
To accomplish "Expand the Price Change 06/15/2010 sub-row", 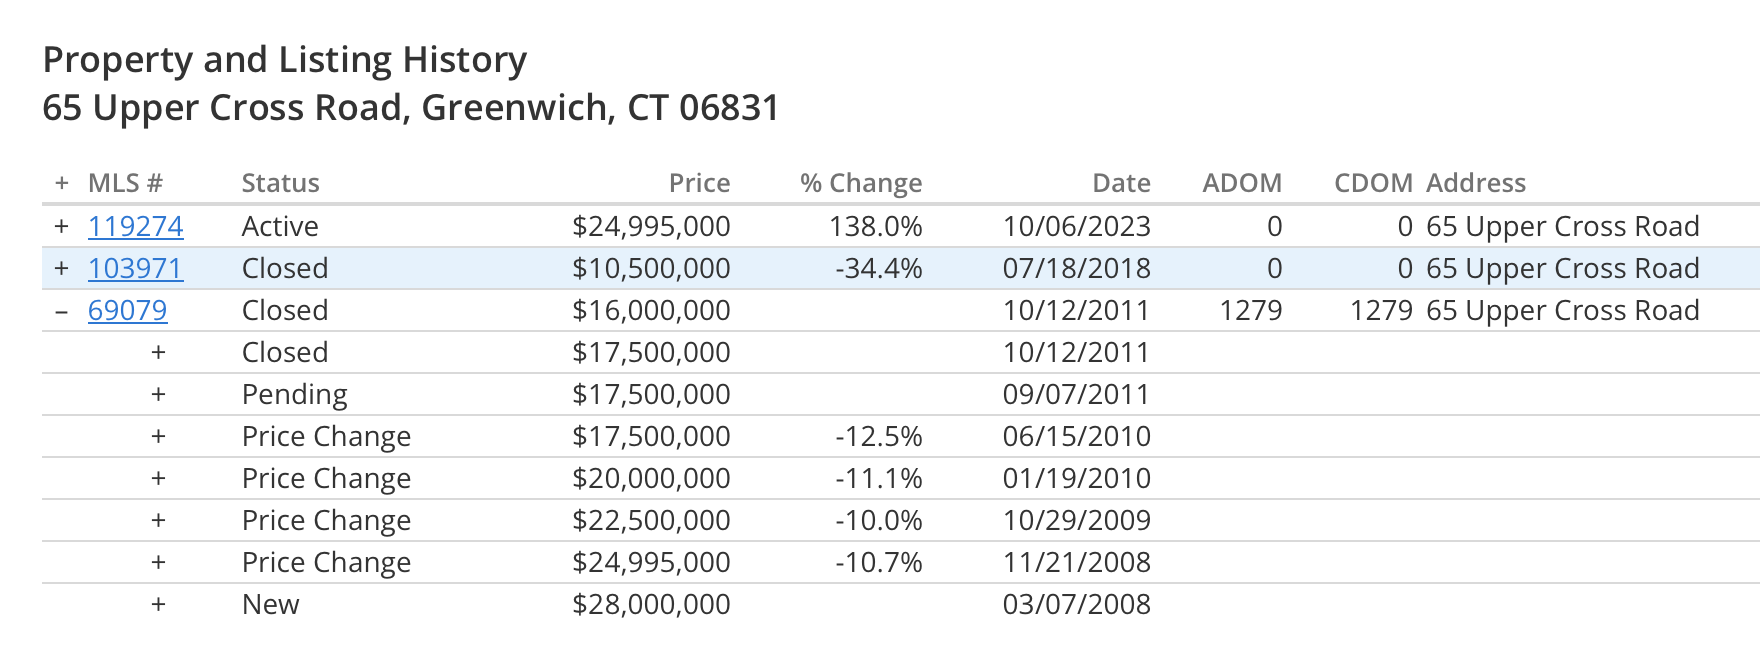I will (x=158, y=436).
